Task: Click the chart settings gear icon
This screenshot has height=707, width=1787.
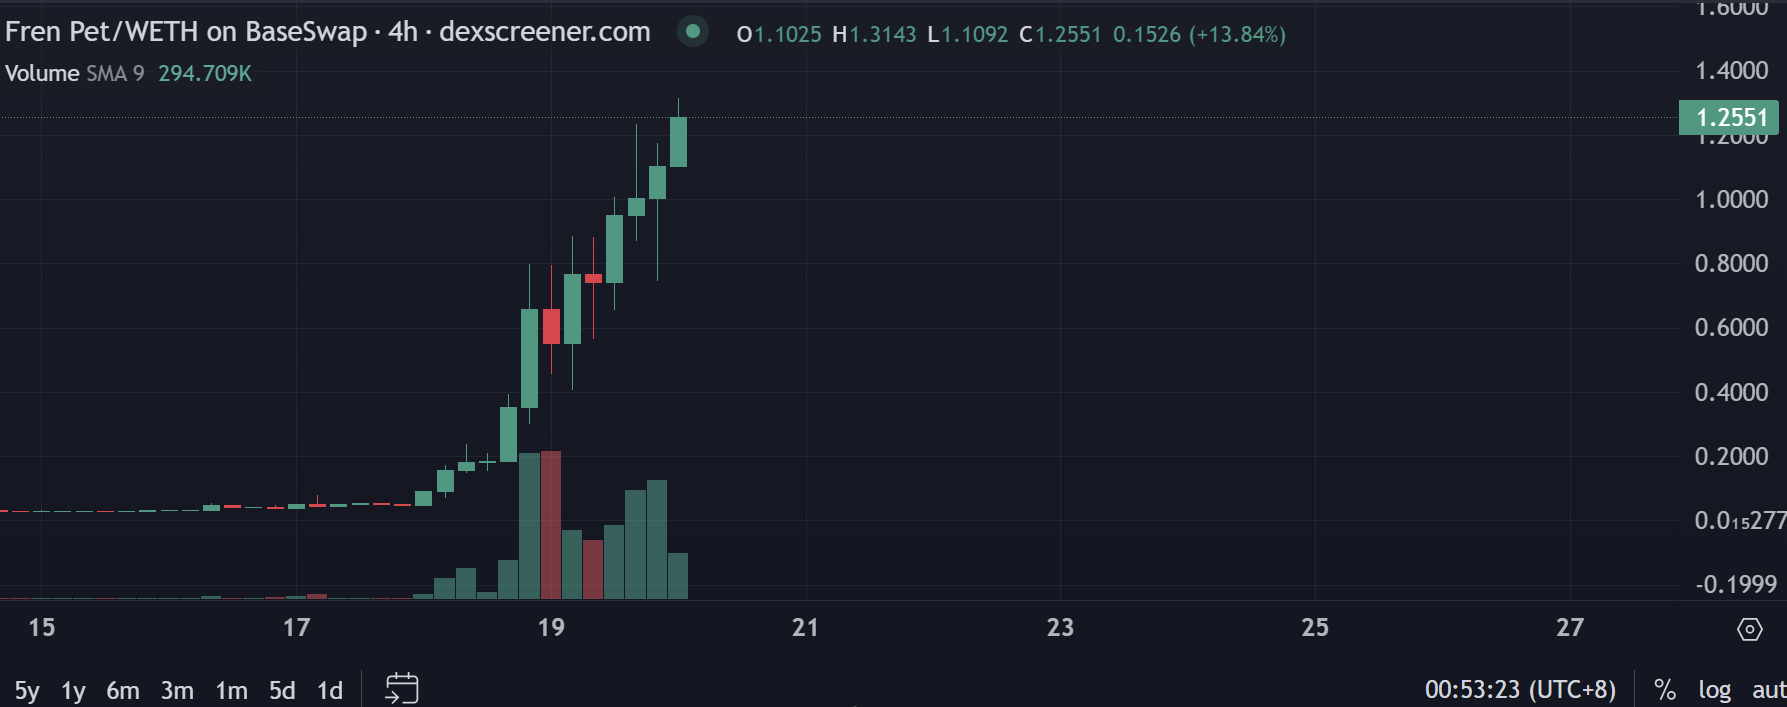Action: [1749, 629]
